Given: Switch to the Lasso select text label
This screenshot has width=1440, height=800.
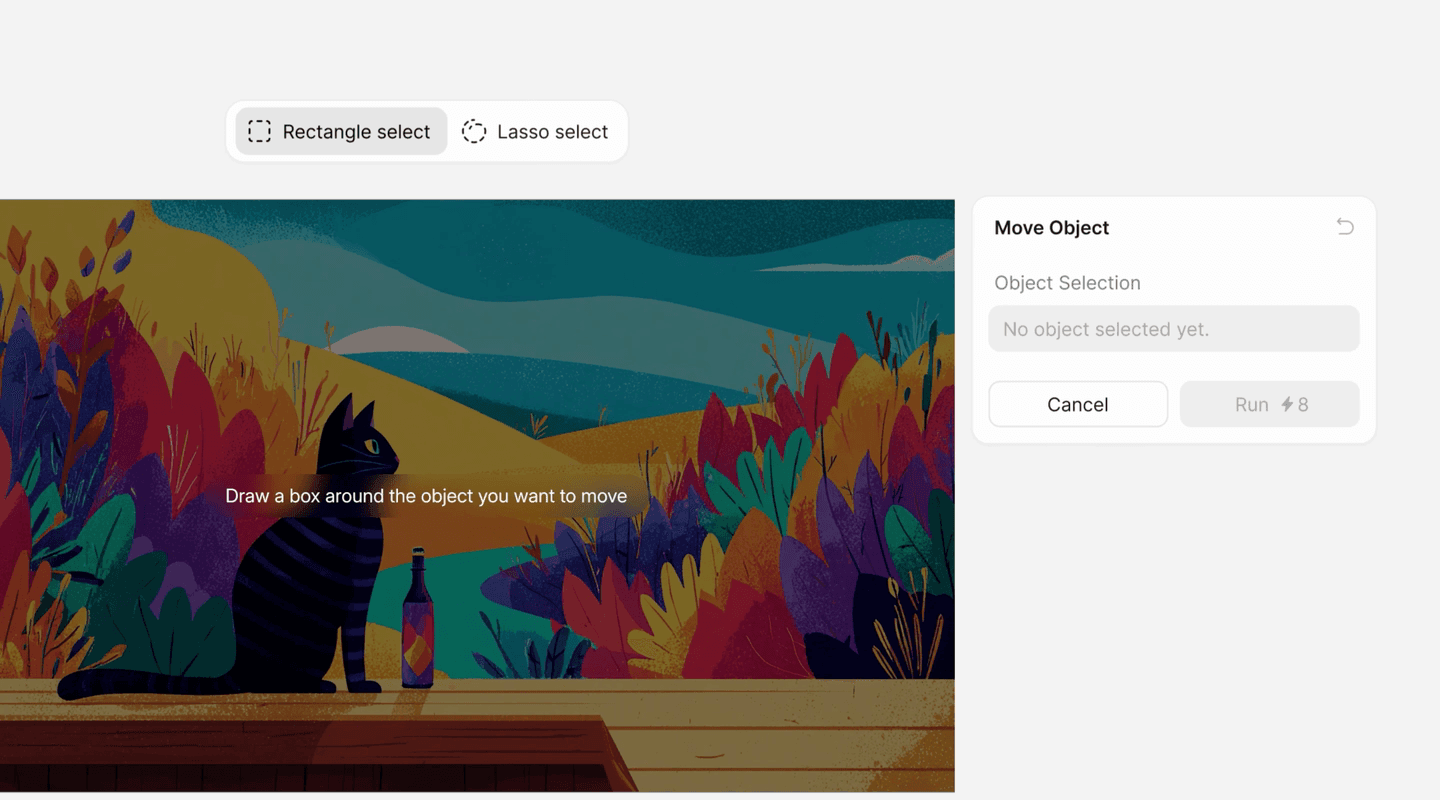Looking at the screenshot, I should coord(552,132).
